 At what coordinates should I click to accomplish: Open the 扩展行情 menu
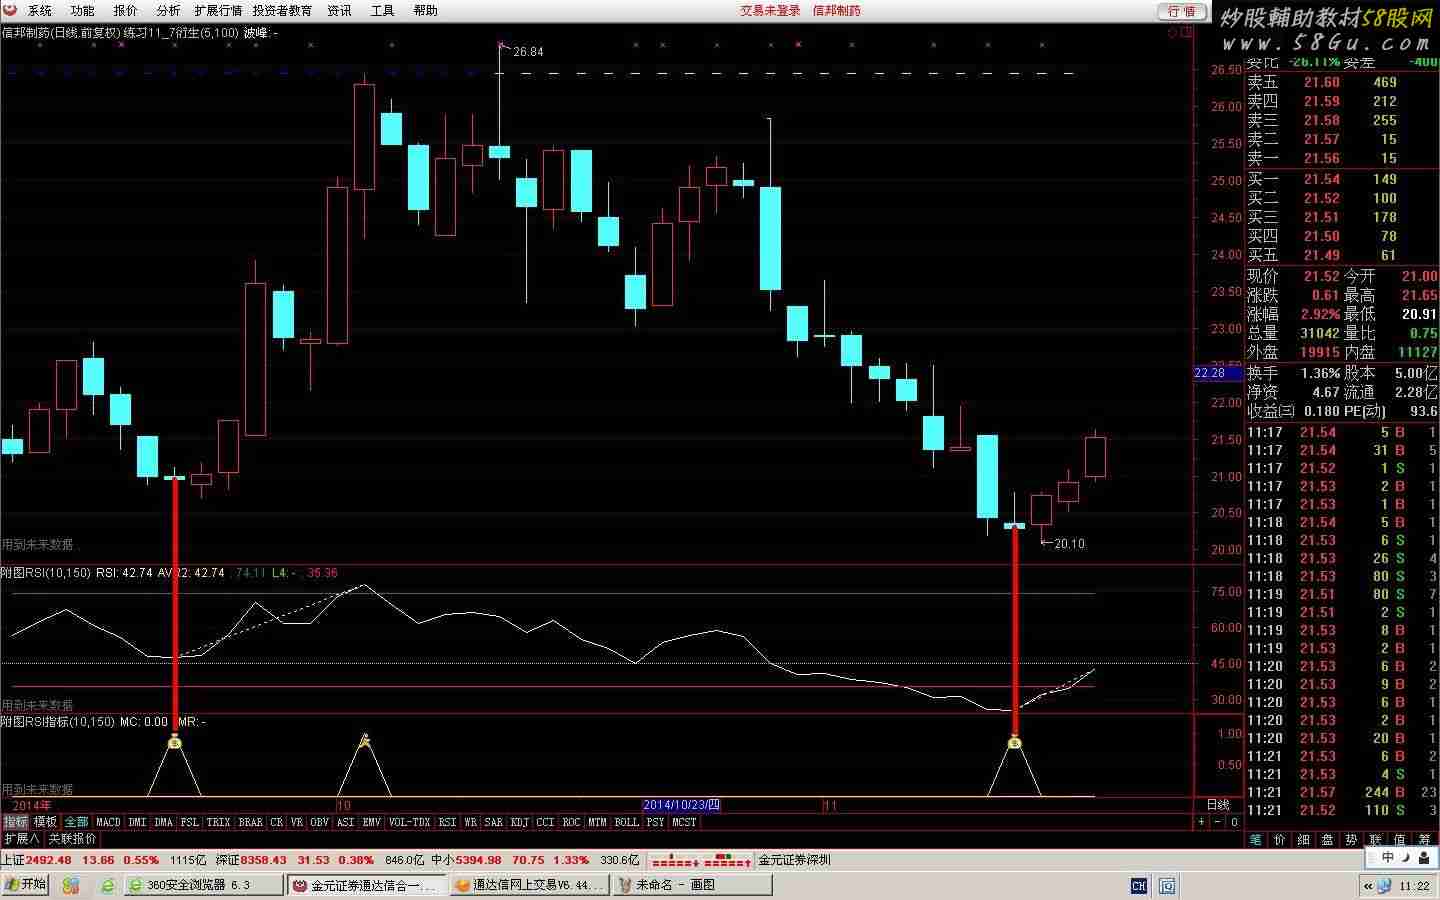tap(218, 10)
